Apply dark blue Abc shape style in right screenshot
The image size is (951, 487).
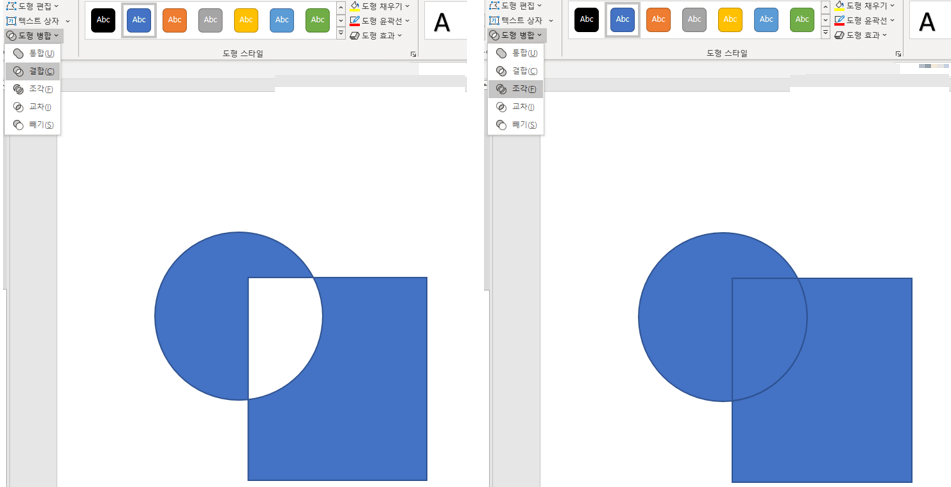coord(622,20)
